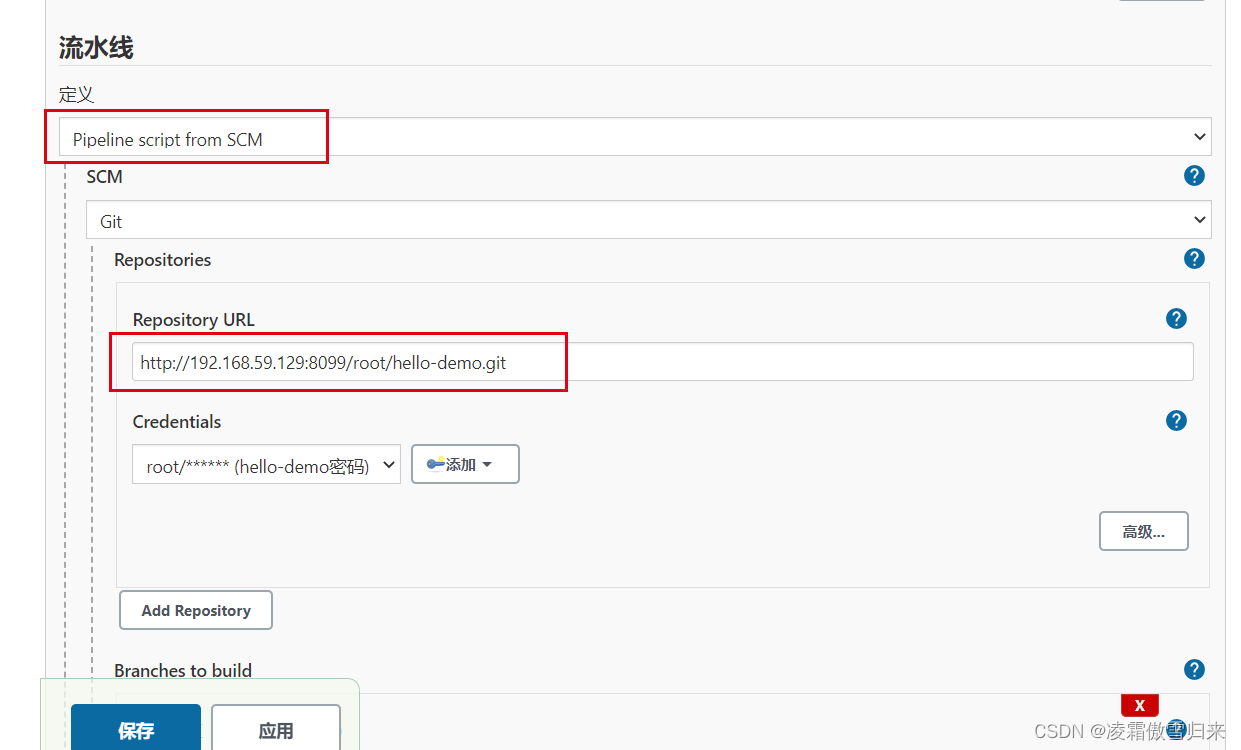Open help for the SCM setting

point(1194,176)
